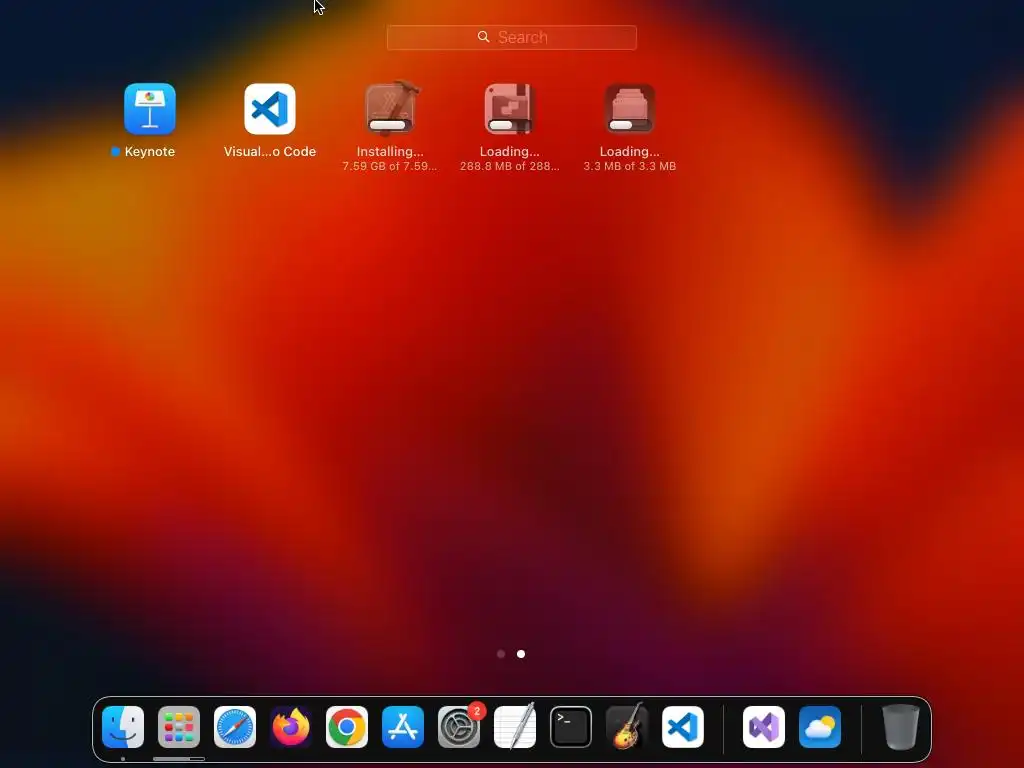Viewport: 1024px width, 768px height.
Task: Click the loading app at 3.3 MB
Action: (630, 109)
